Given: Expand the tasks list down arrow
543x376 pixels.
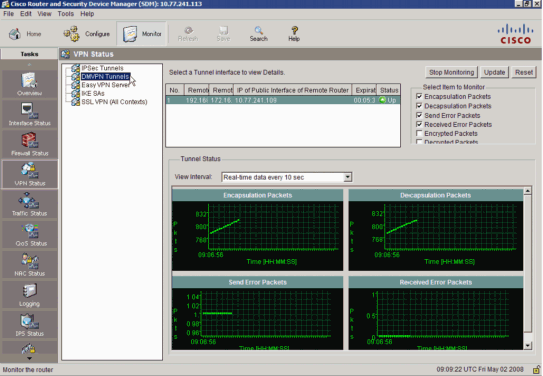Looking at the screenshot, I should click(x=29, y=359).
